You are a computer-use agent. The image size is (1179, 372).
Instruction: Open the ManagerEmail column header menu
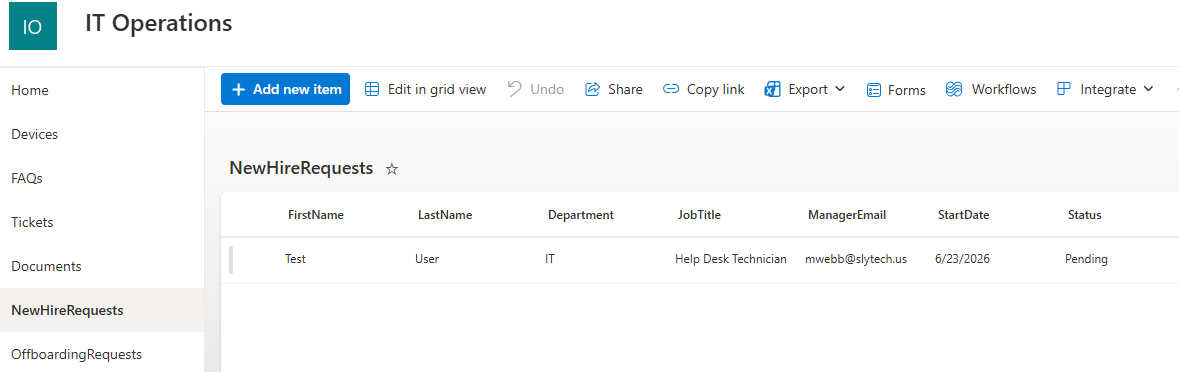point(847,215)
